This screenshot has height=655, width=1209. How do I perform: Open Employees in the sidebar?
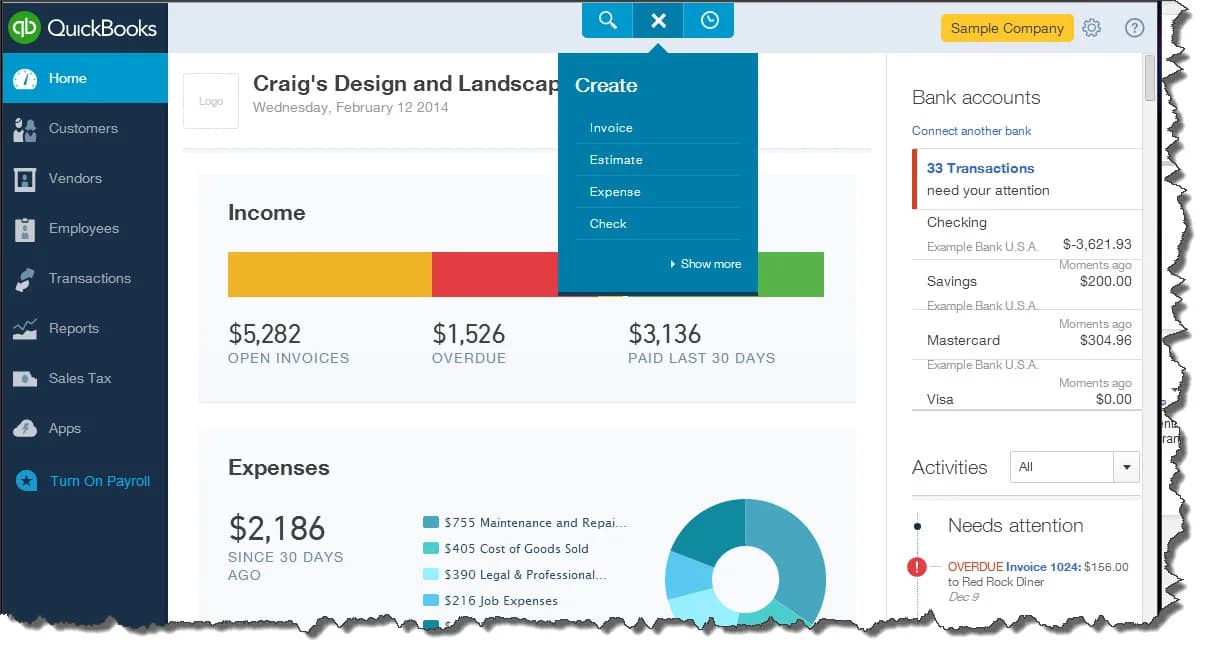(85, 228)
